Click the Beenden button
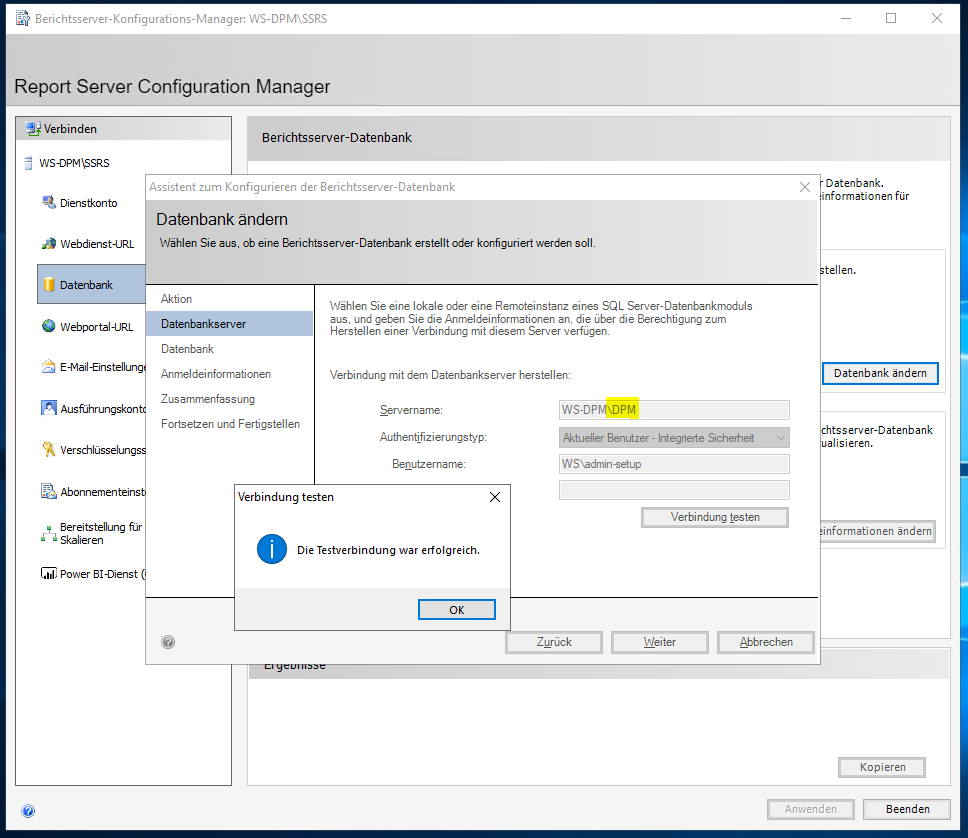Image resolution: width=968 pixels, height=838 pixels. click(x=907, y=809)
